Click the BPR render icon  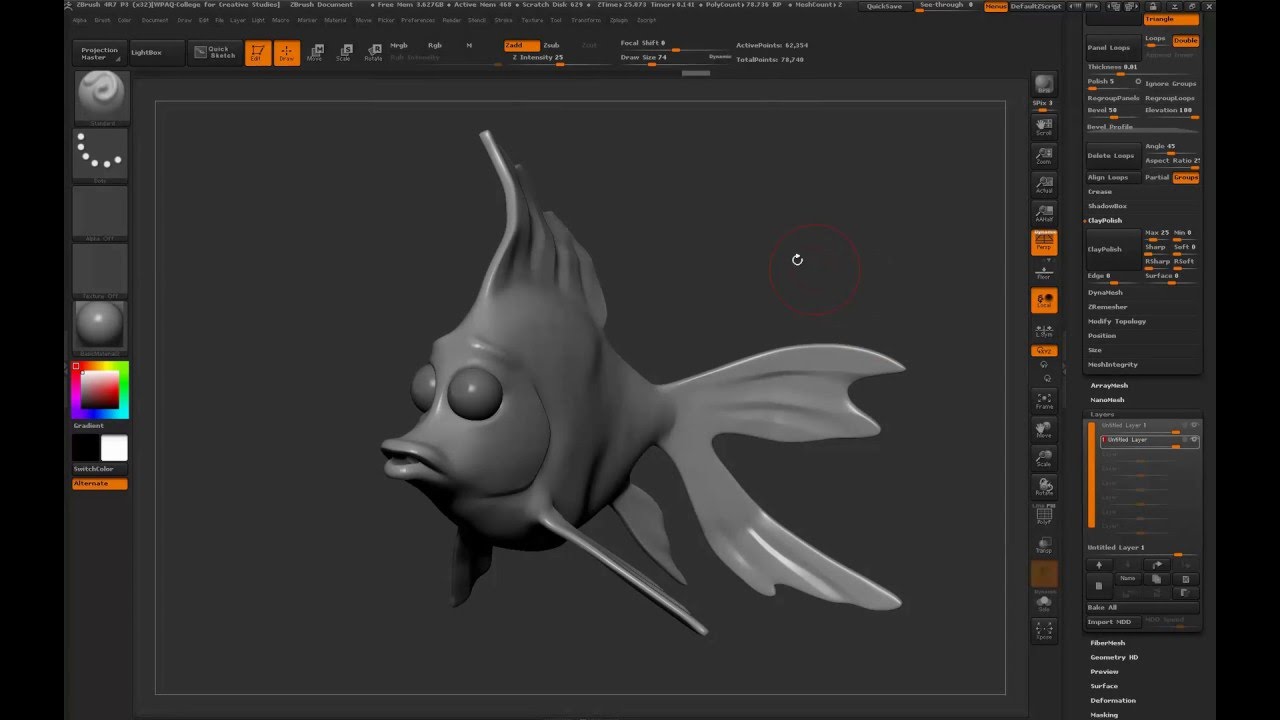point(1044,85)
